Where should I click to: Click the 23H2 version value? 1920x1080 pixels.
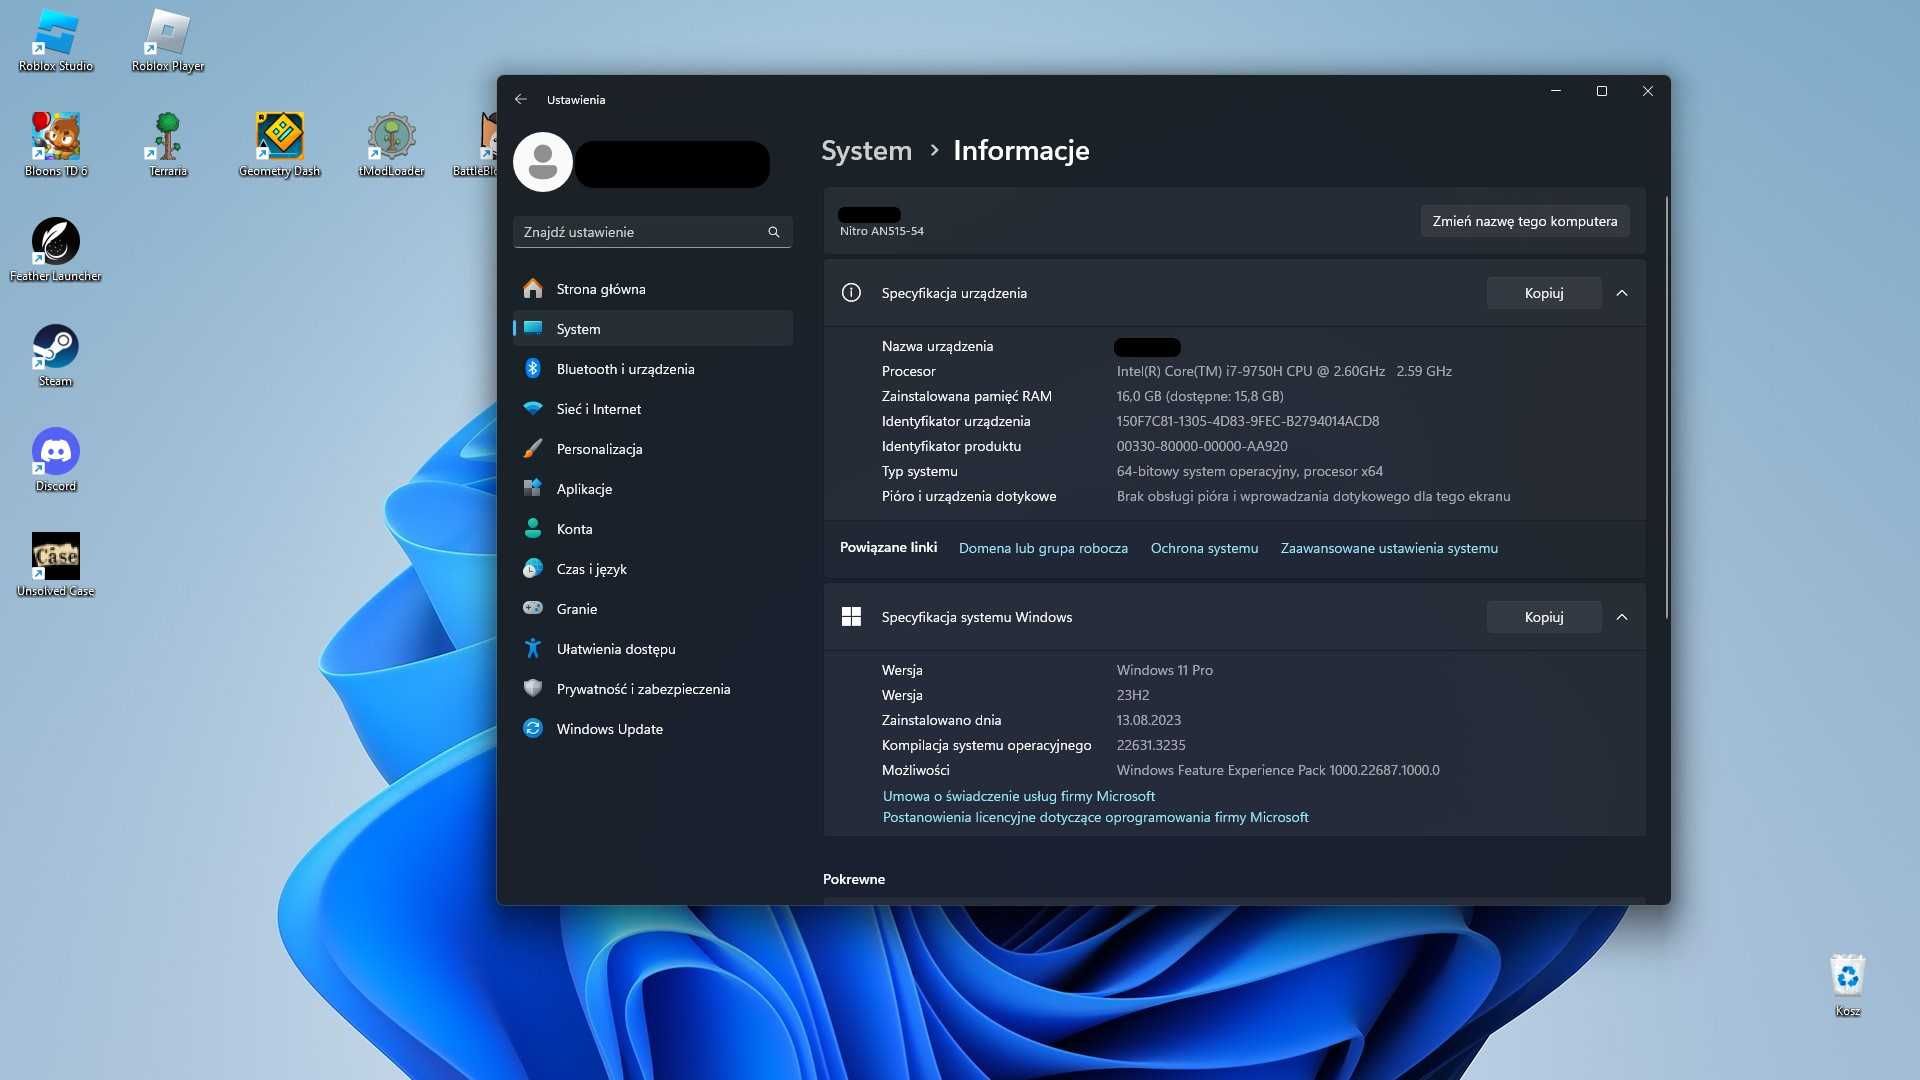1133,695
